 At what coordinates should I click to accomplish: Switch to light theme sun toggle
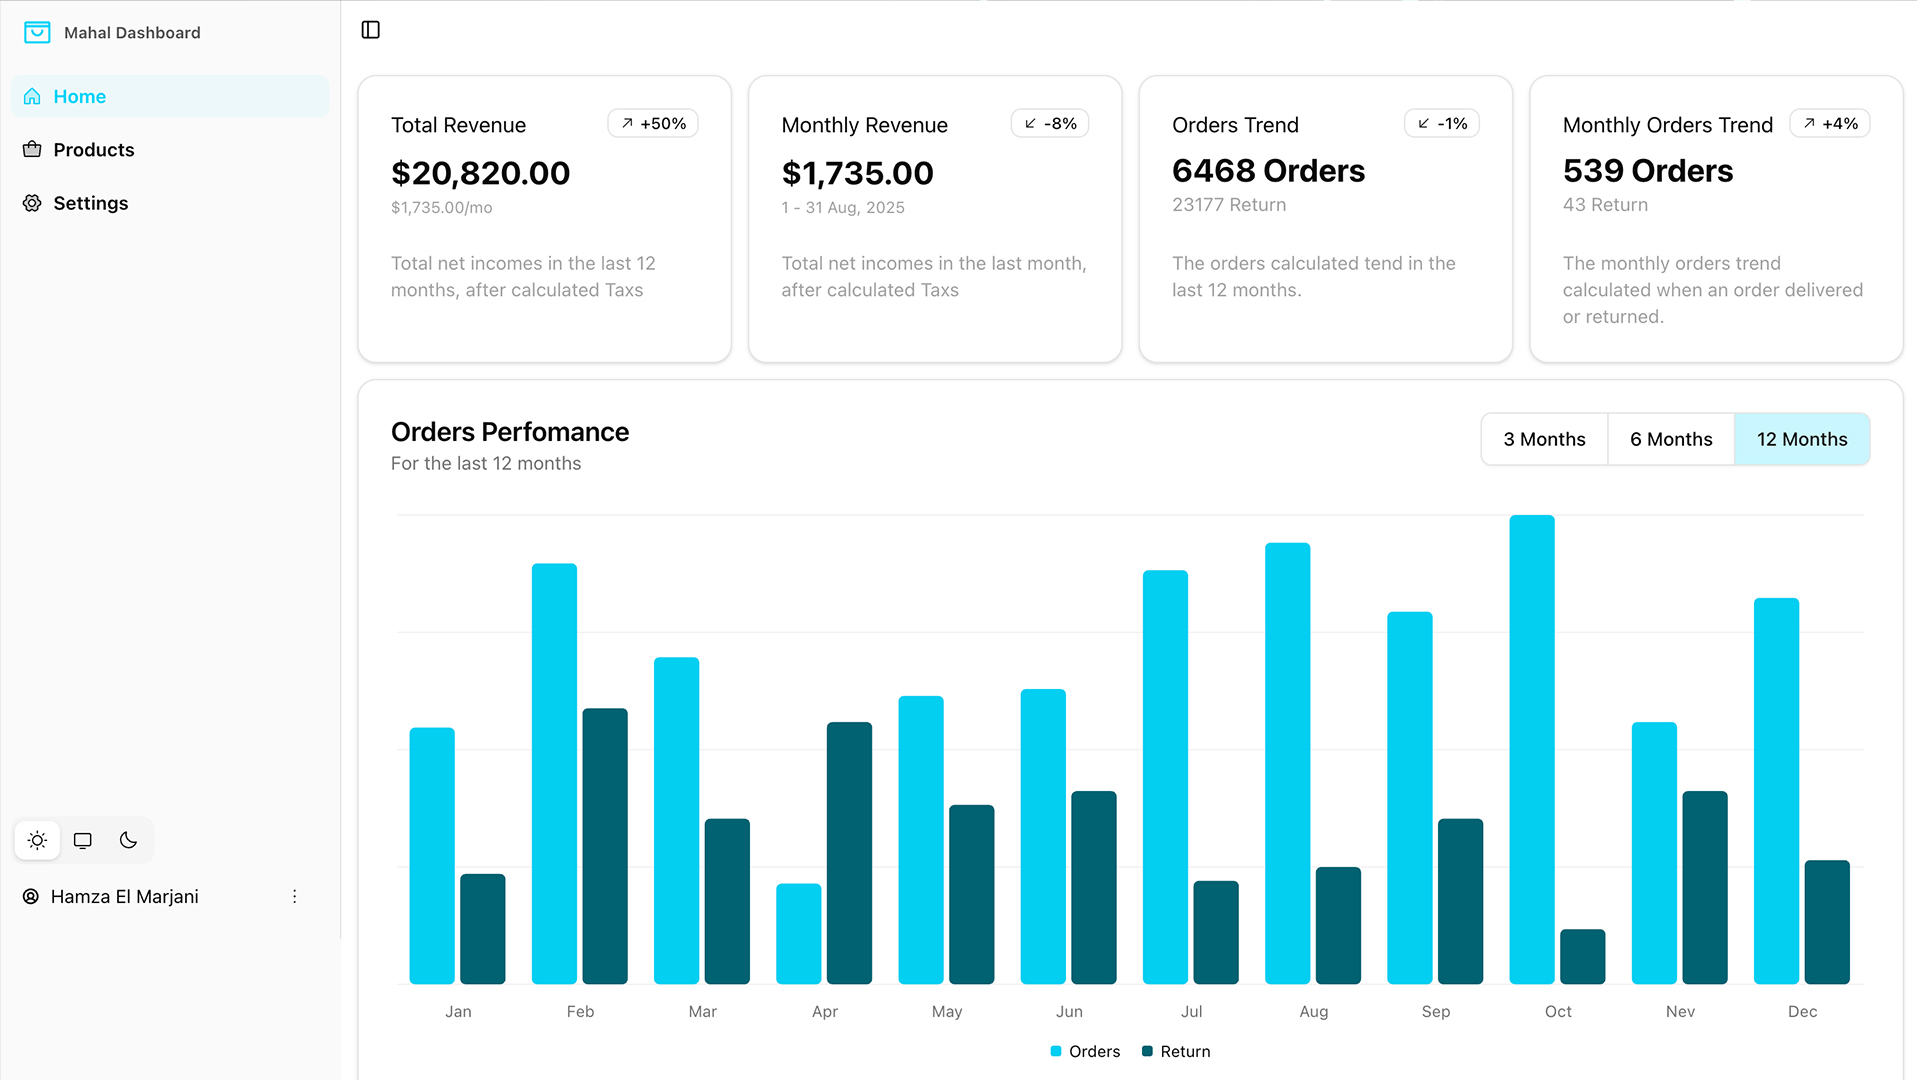[x=37, y=841]
